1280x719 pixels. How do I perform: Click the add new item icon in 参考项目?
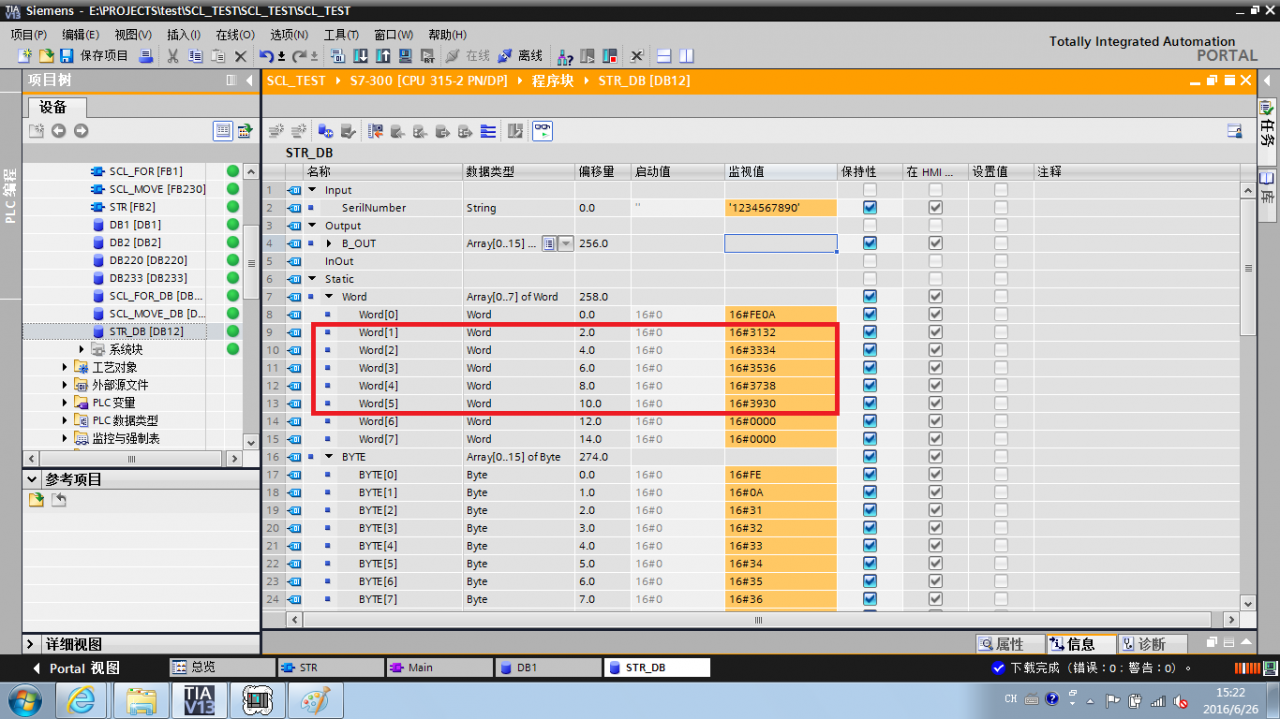tap(36, 500)
